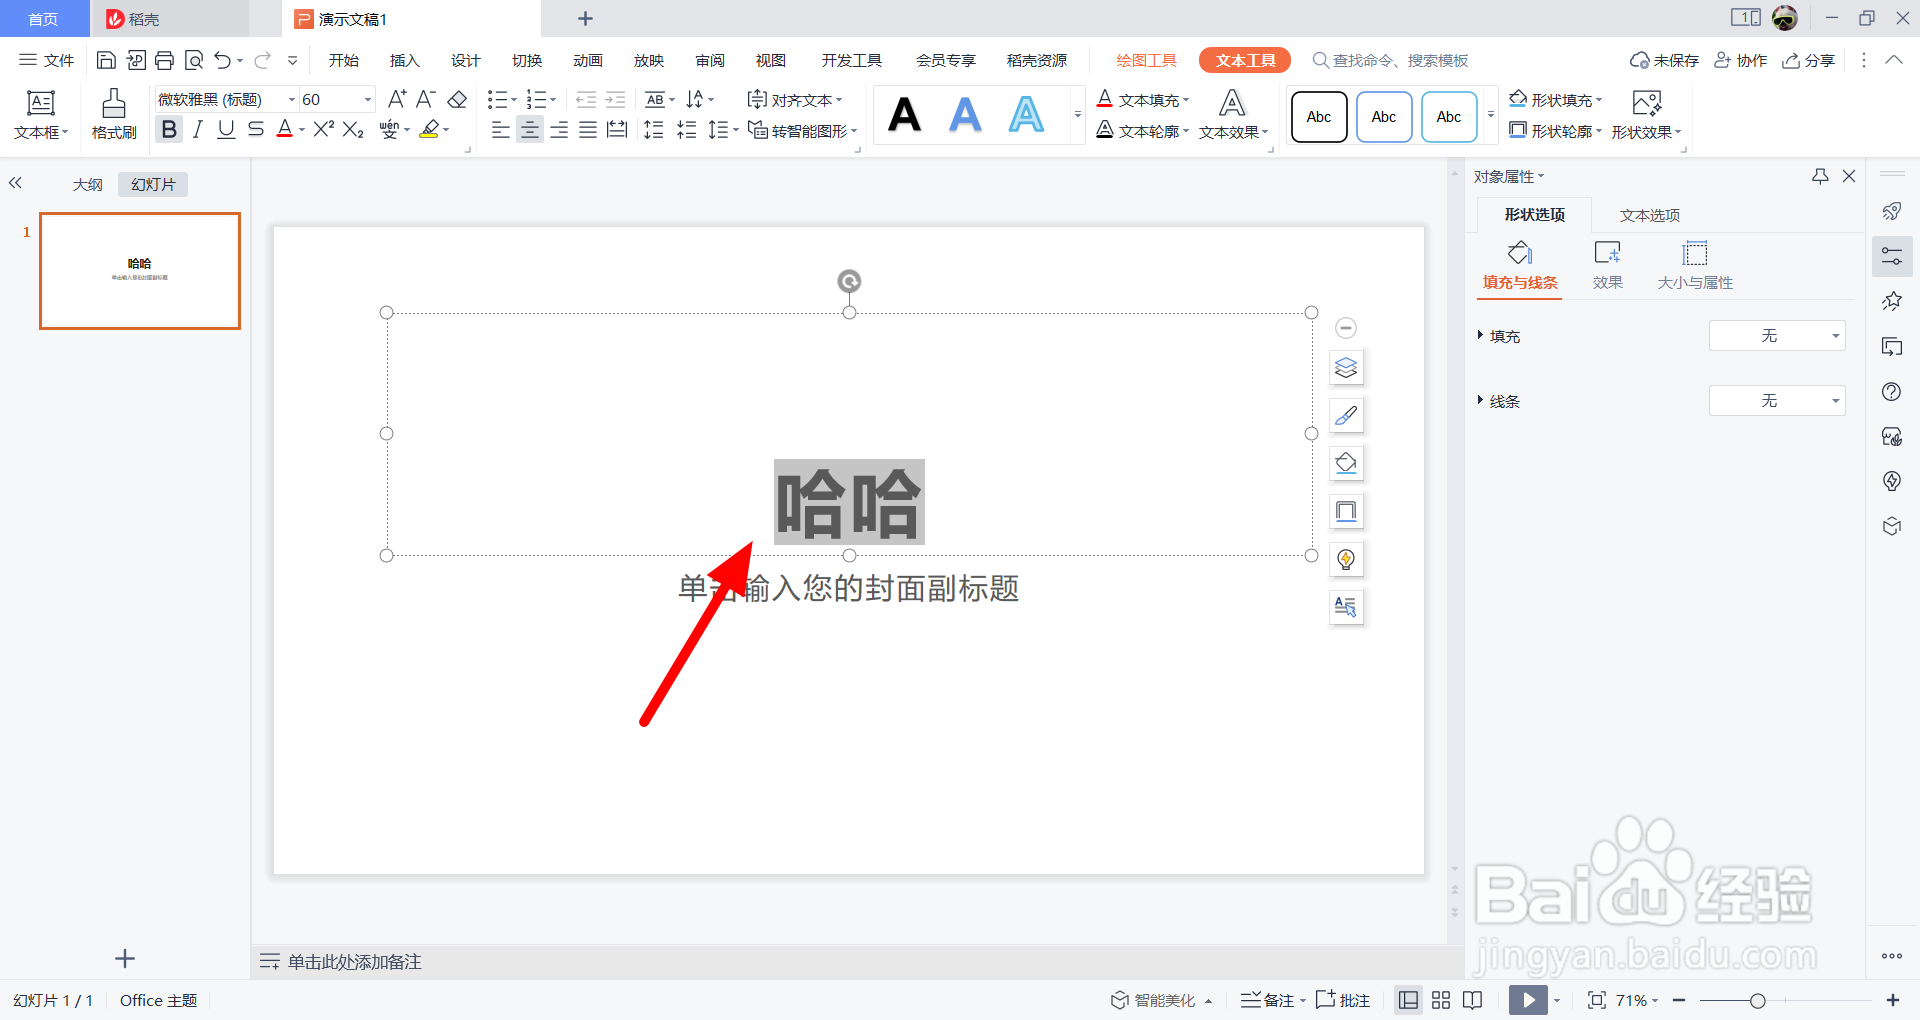This screenshot has height=1020, width=1920.
Task: Open the font size dropdown
Action: (x=366, y=99)
